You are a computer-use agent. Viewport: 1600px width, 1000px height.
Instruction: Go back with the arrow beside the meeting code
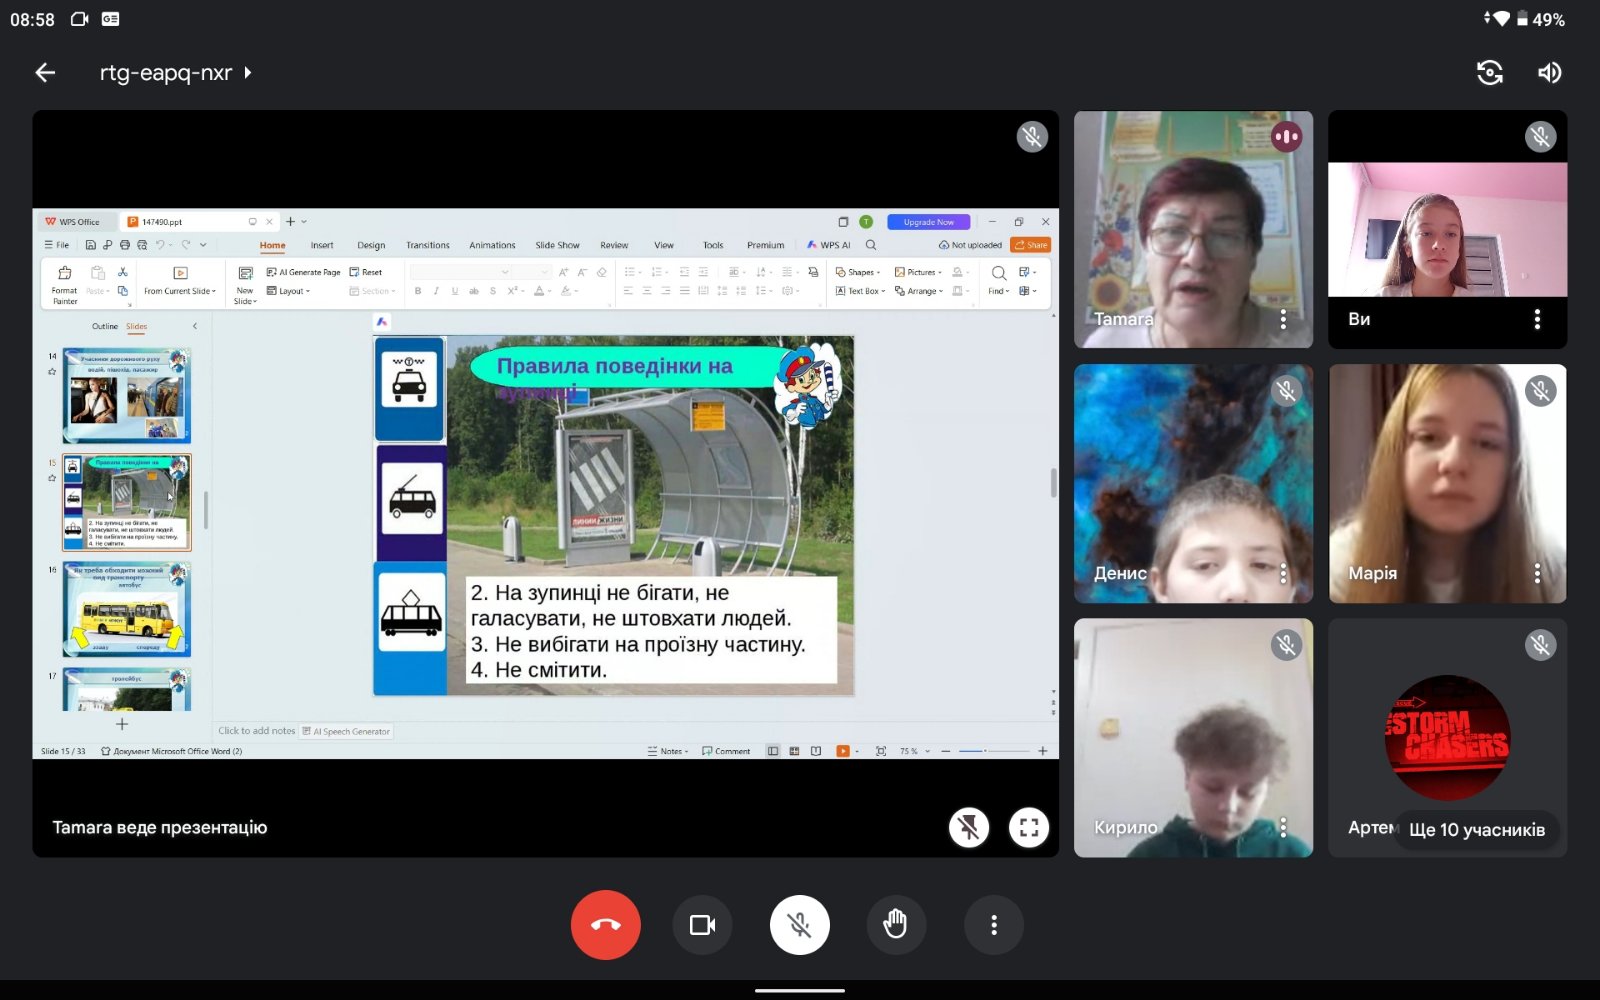pyautogui.click(x=45, y=72)
